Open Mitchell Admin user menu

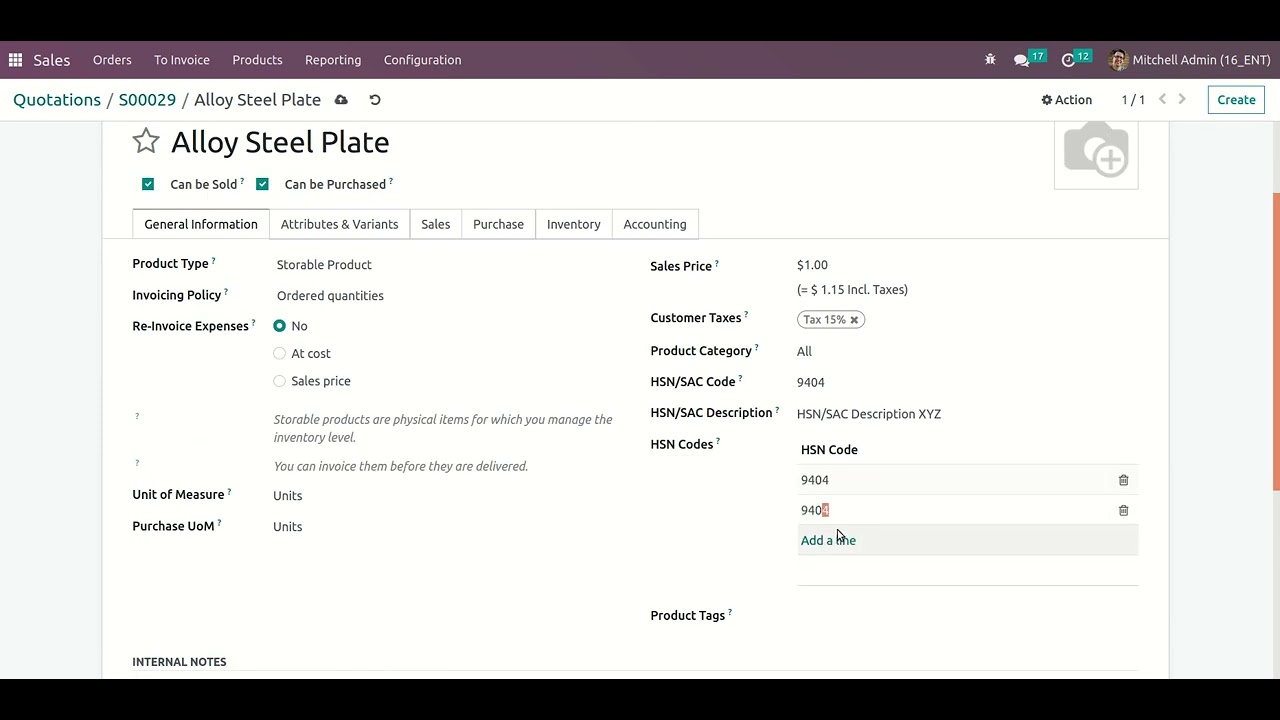1189,60
